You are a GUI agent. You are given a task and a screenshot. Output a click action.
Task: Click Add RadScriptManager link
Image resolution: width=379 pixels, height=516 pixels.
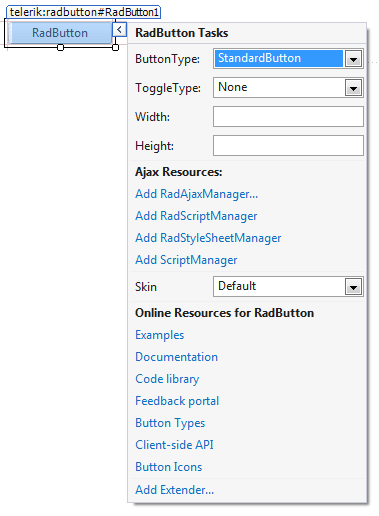pyautogui.click(x=196, y=216)
